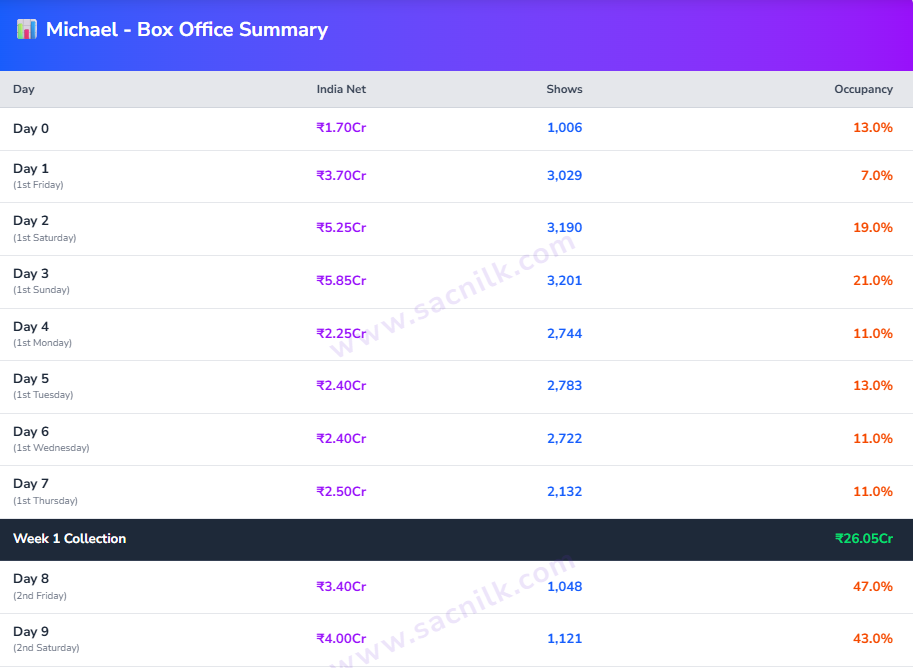913x668 pixels.
Task: Click the 47.0% occupancy value
Action: point(873,586)
